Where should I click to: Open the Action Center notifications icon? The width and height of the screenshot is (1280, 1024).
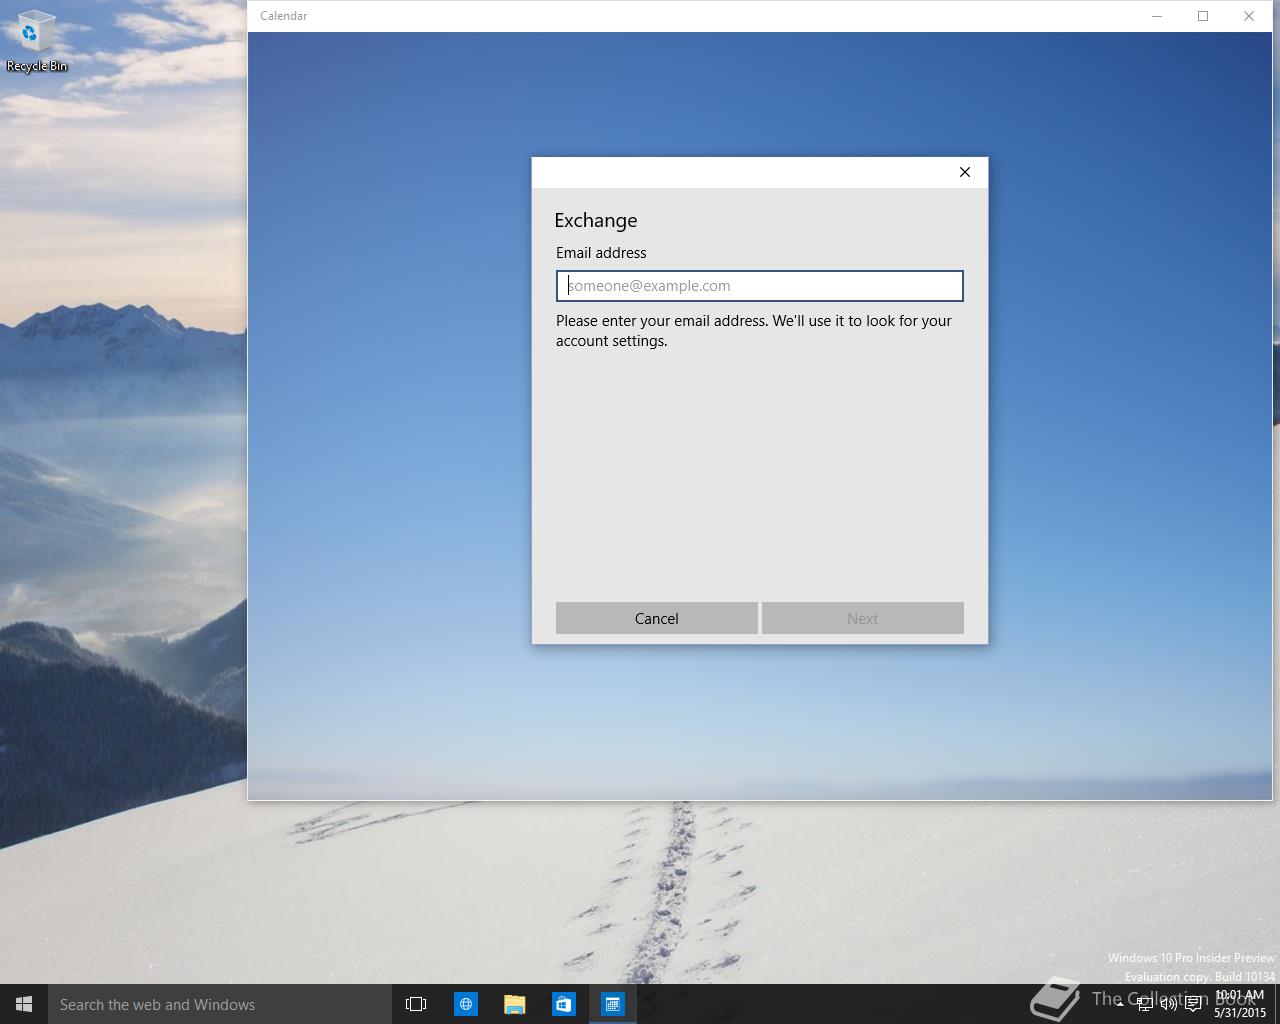(x=1193, y=1004)
